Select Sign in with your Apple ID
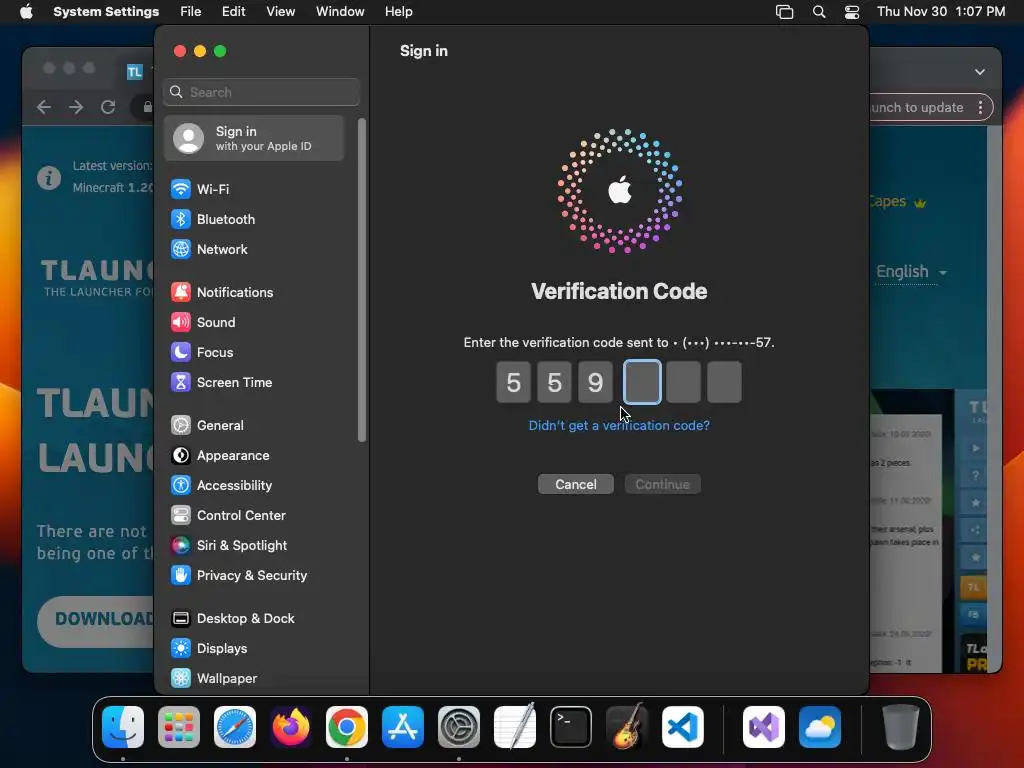This screenshot has height=768, width=1024. (255, 138)
